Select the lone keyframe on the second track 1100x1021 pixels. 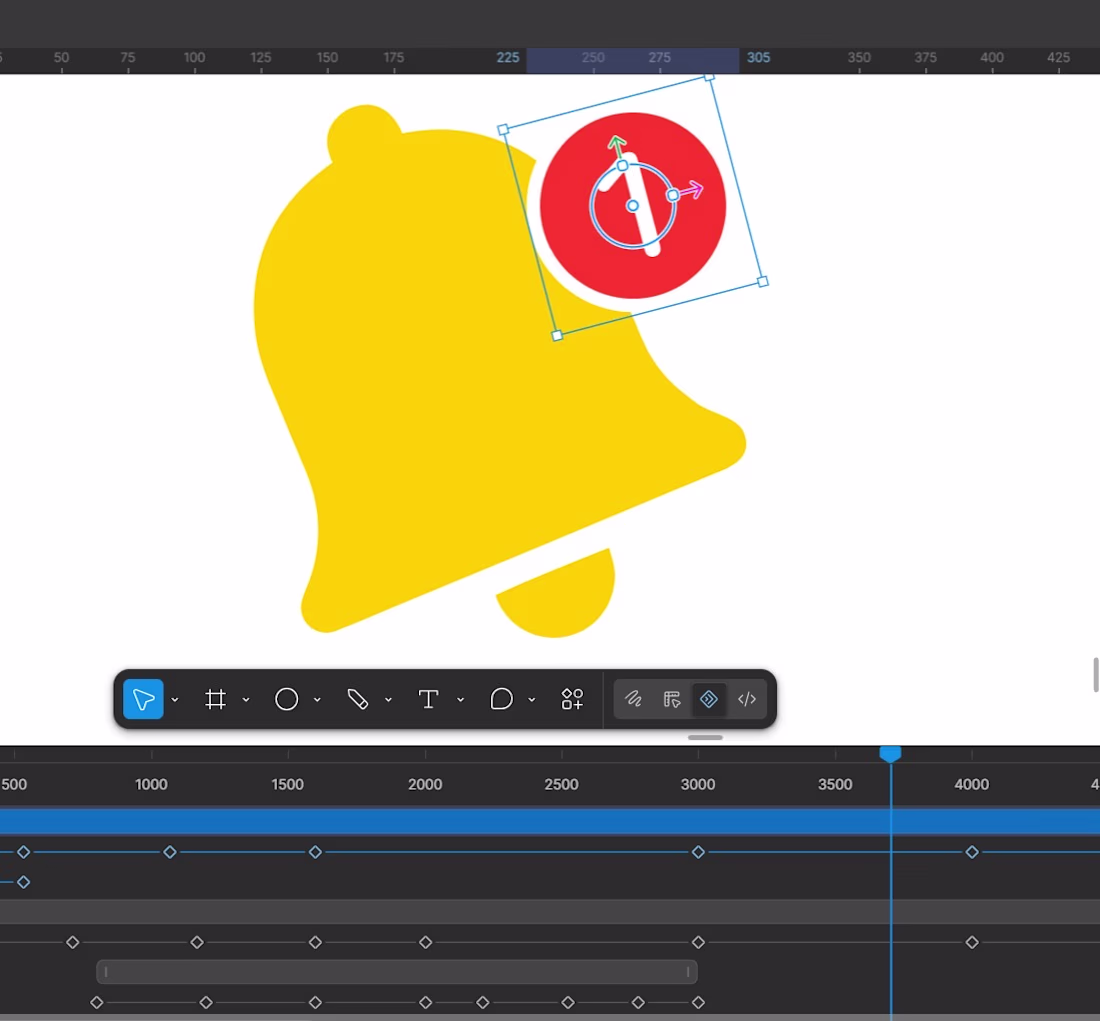[24, 882]
